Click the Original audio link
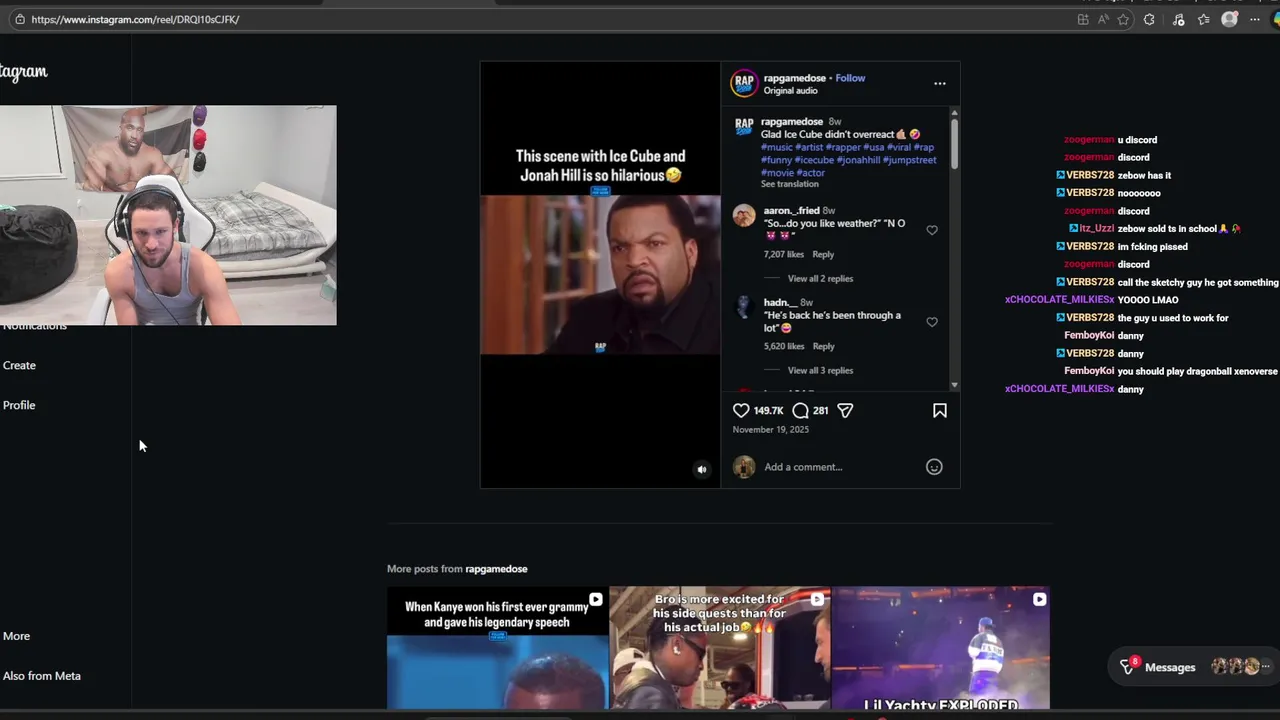The width and height of the screenshot is (1280, 720). click(x=790, y=91)
